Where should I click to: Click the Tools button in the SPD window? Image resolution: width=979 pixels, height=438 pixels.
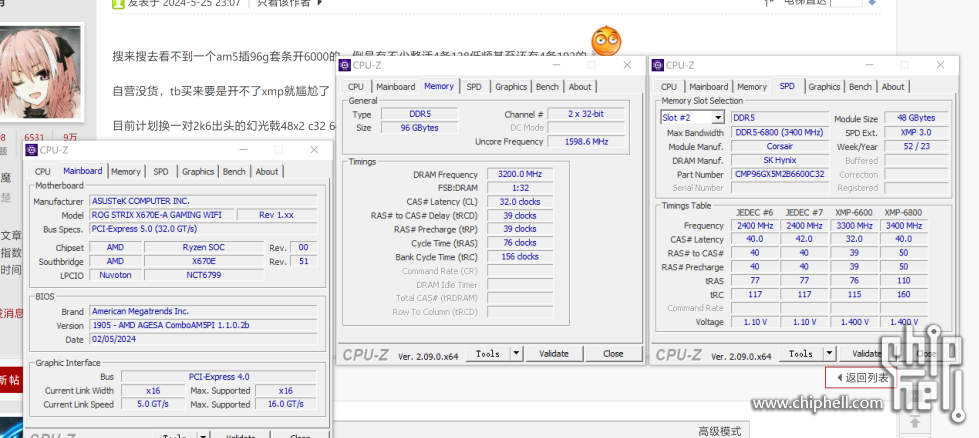click(x=801, y=354)
